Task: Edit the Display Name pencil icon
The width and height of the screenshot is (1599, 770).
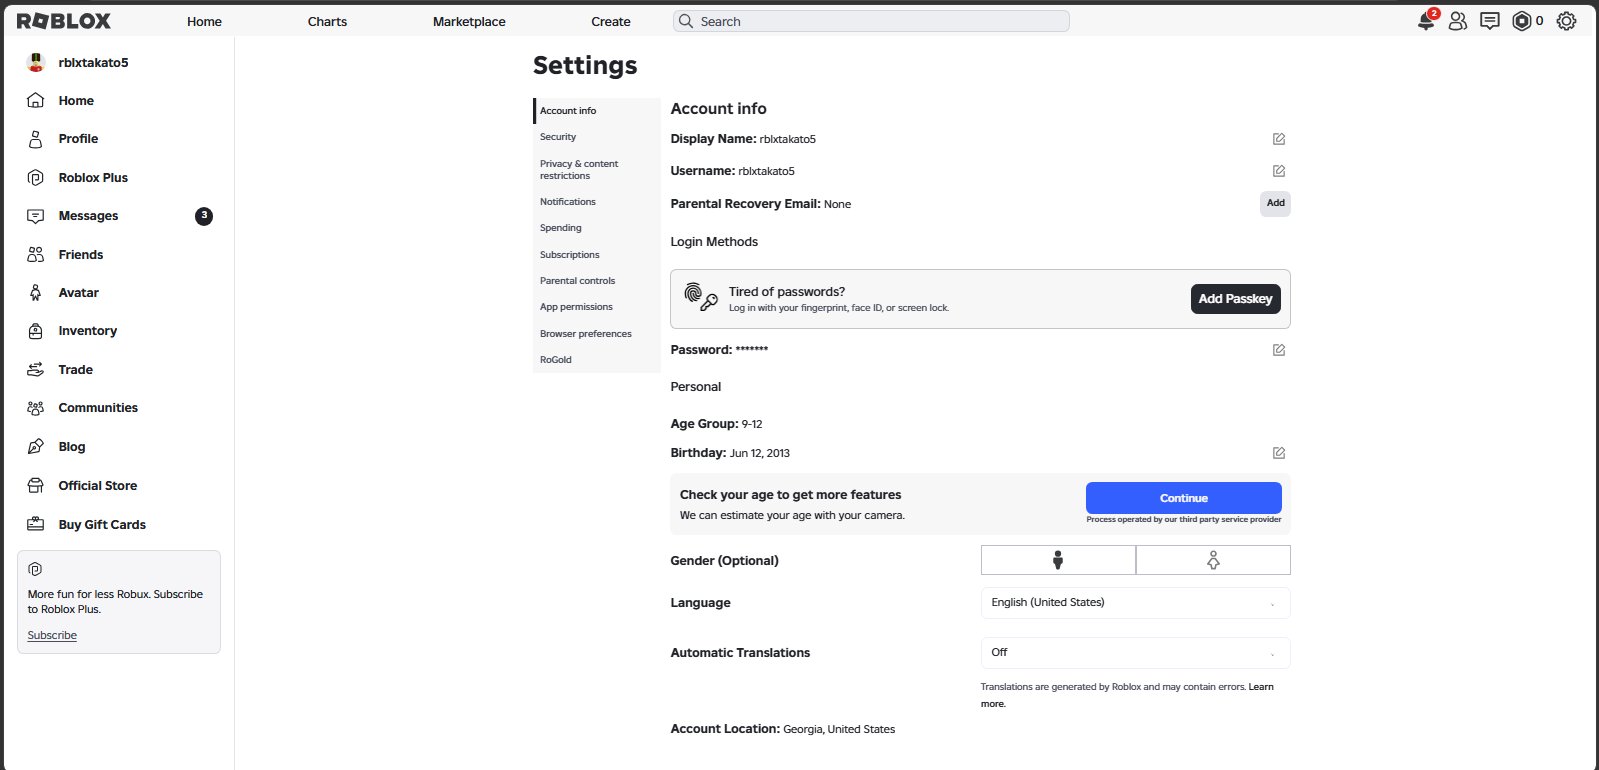Action: pos(1279,139)
